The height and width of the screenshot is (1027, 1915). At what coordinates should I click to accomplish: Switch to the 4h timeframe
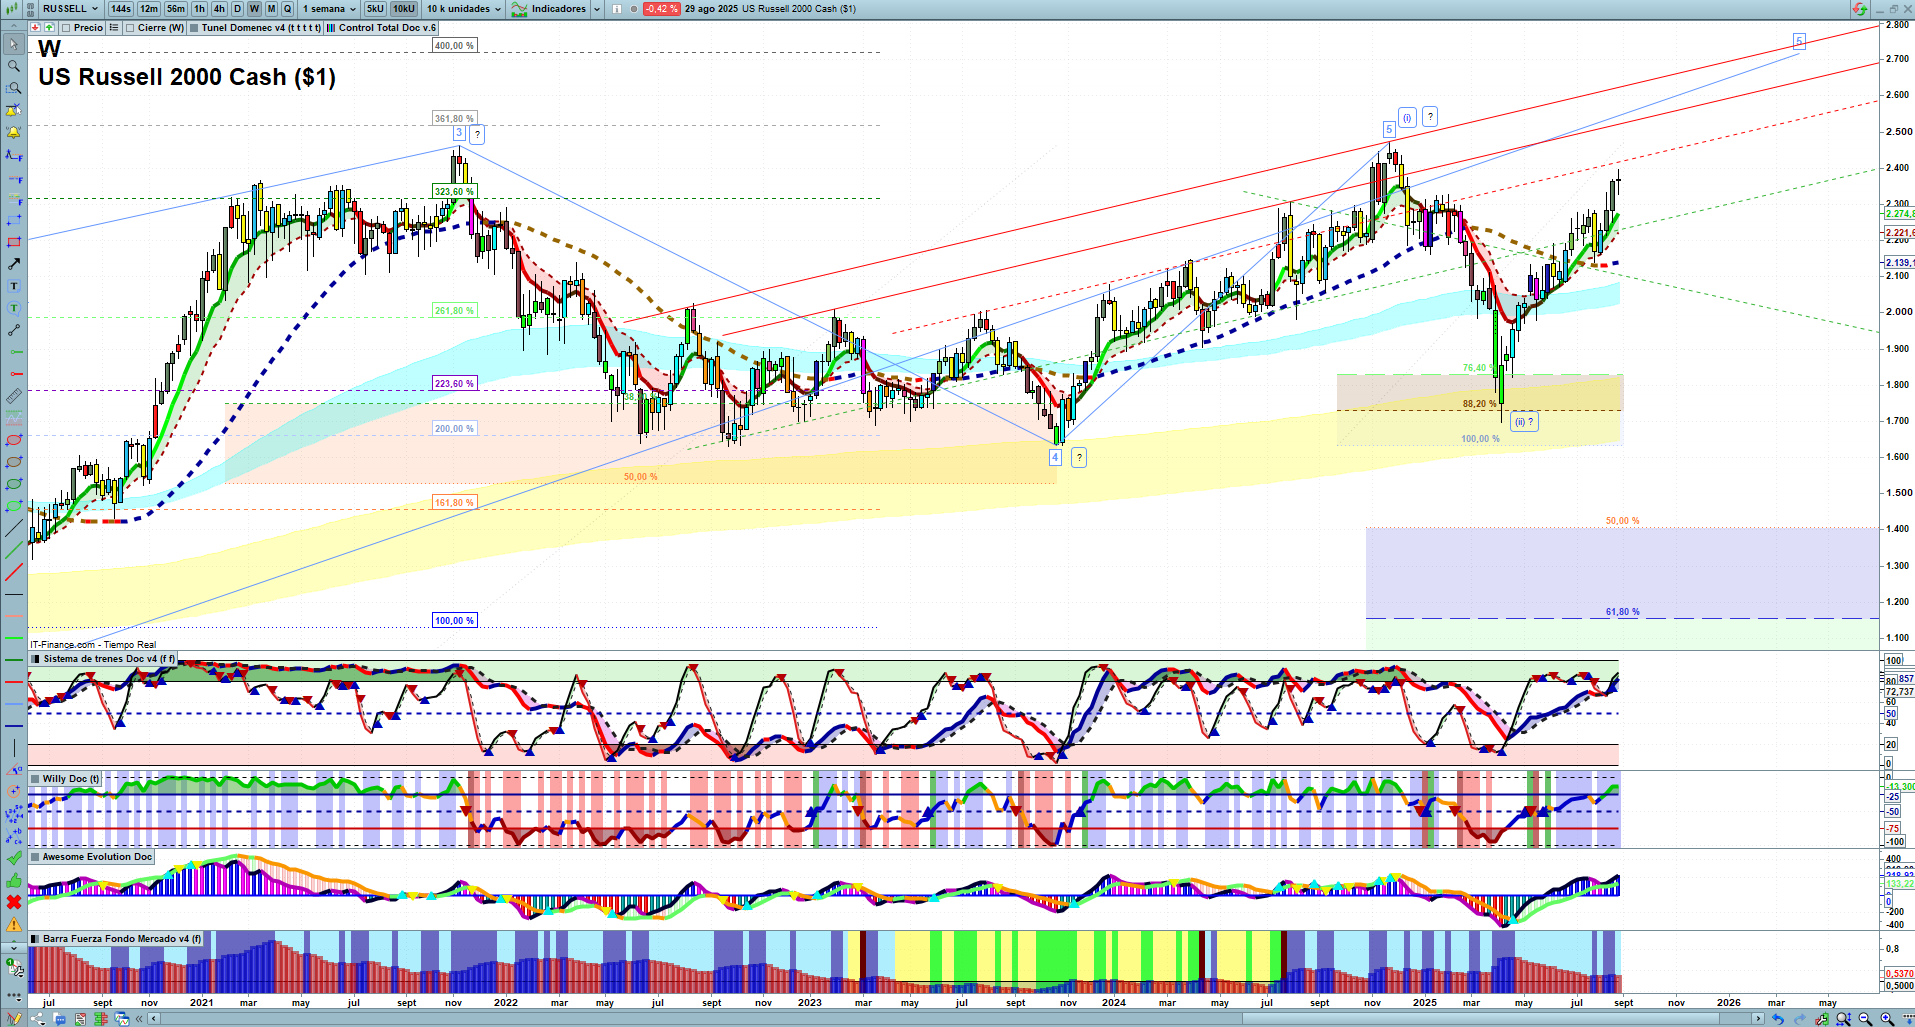(x=219, y=9)
